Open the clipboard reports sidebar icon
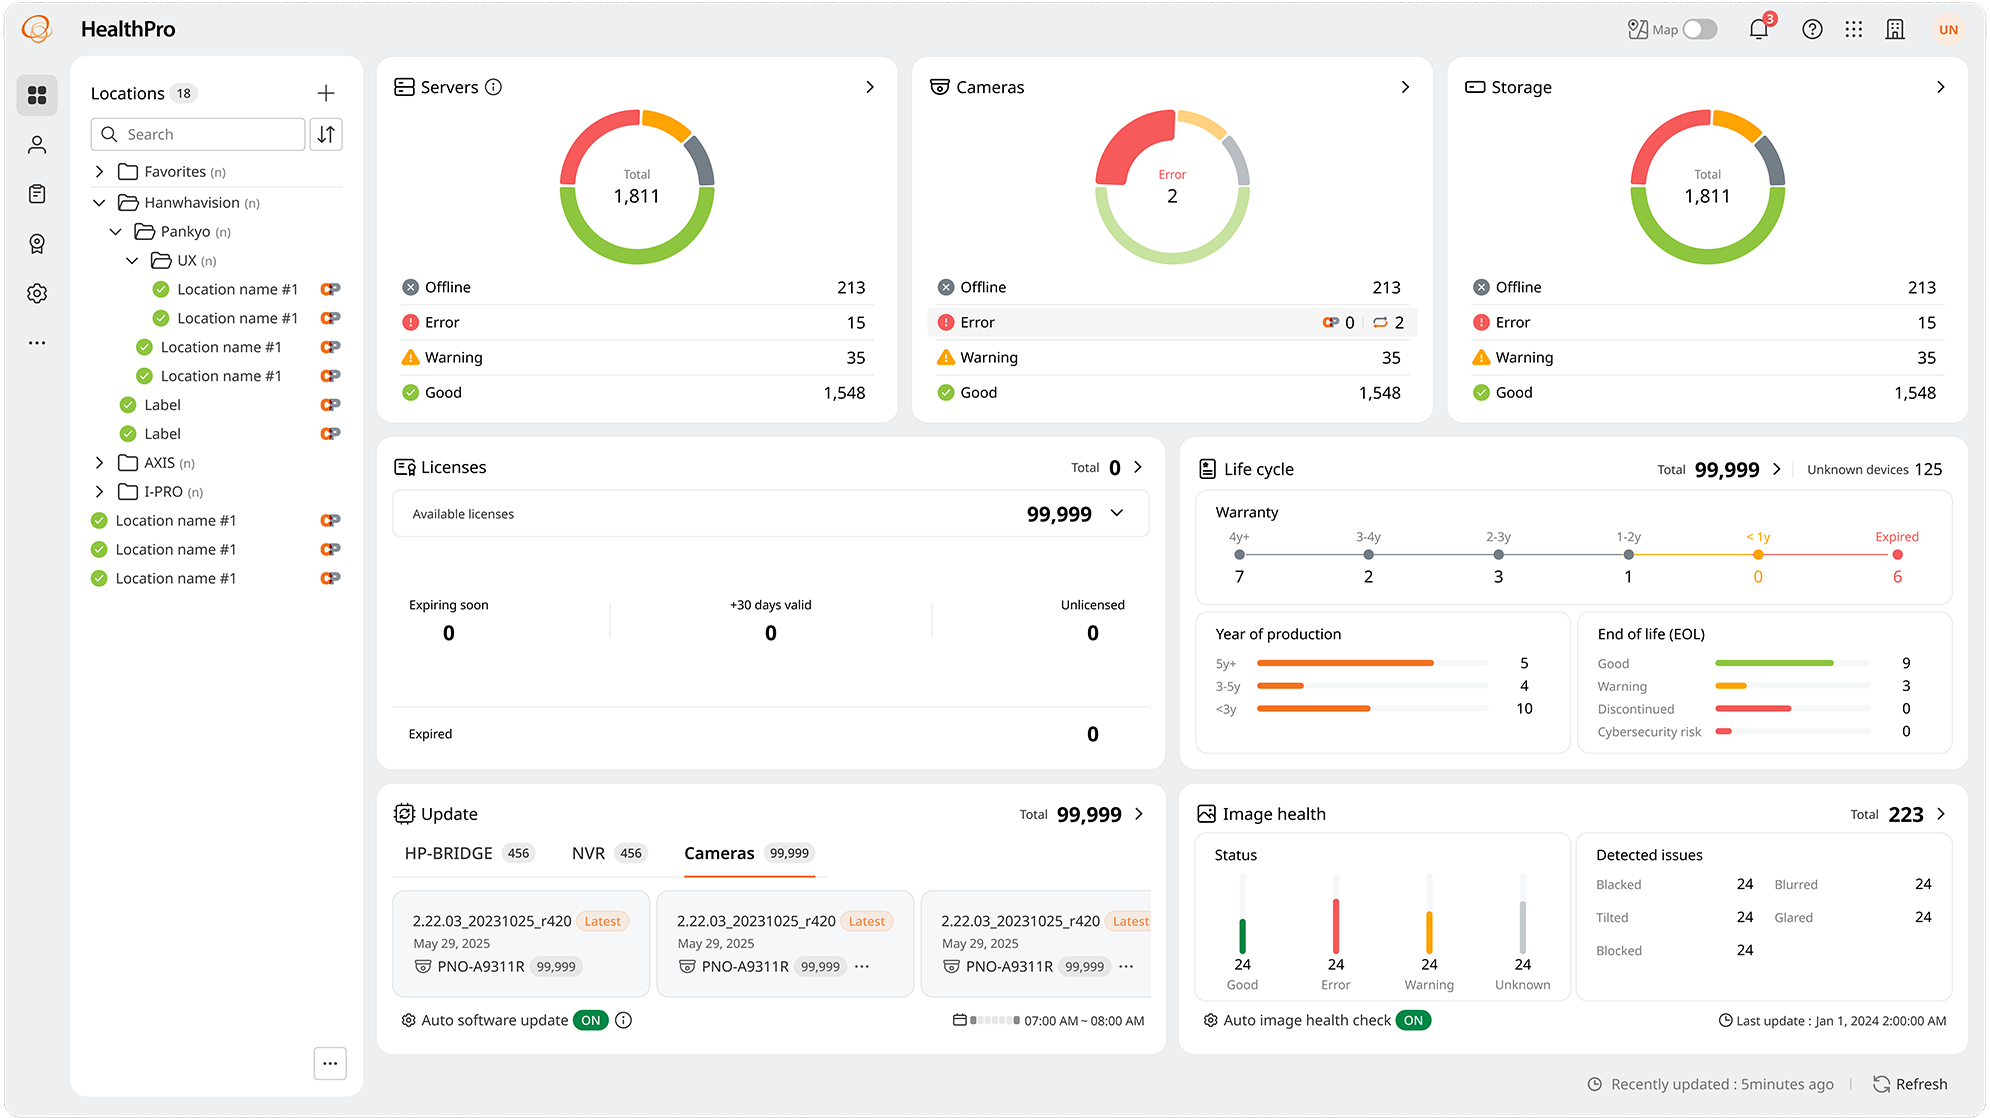This screenshot has height=1118, width=1990. coord(37,194)
